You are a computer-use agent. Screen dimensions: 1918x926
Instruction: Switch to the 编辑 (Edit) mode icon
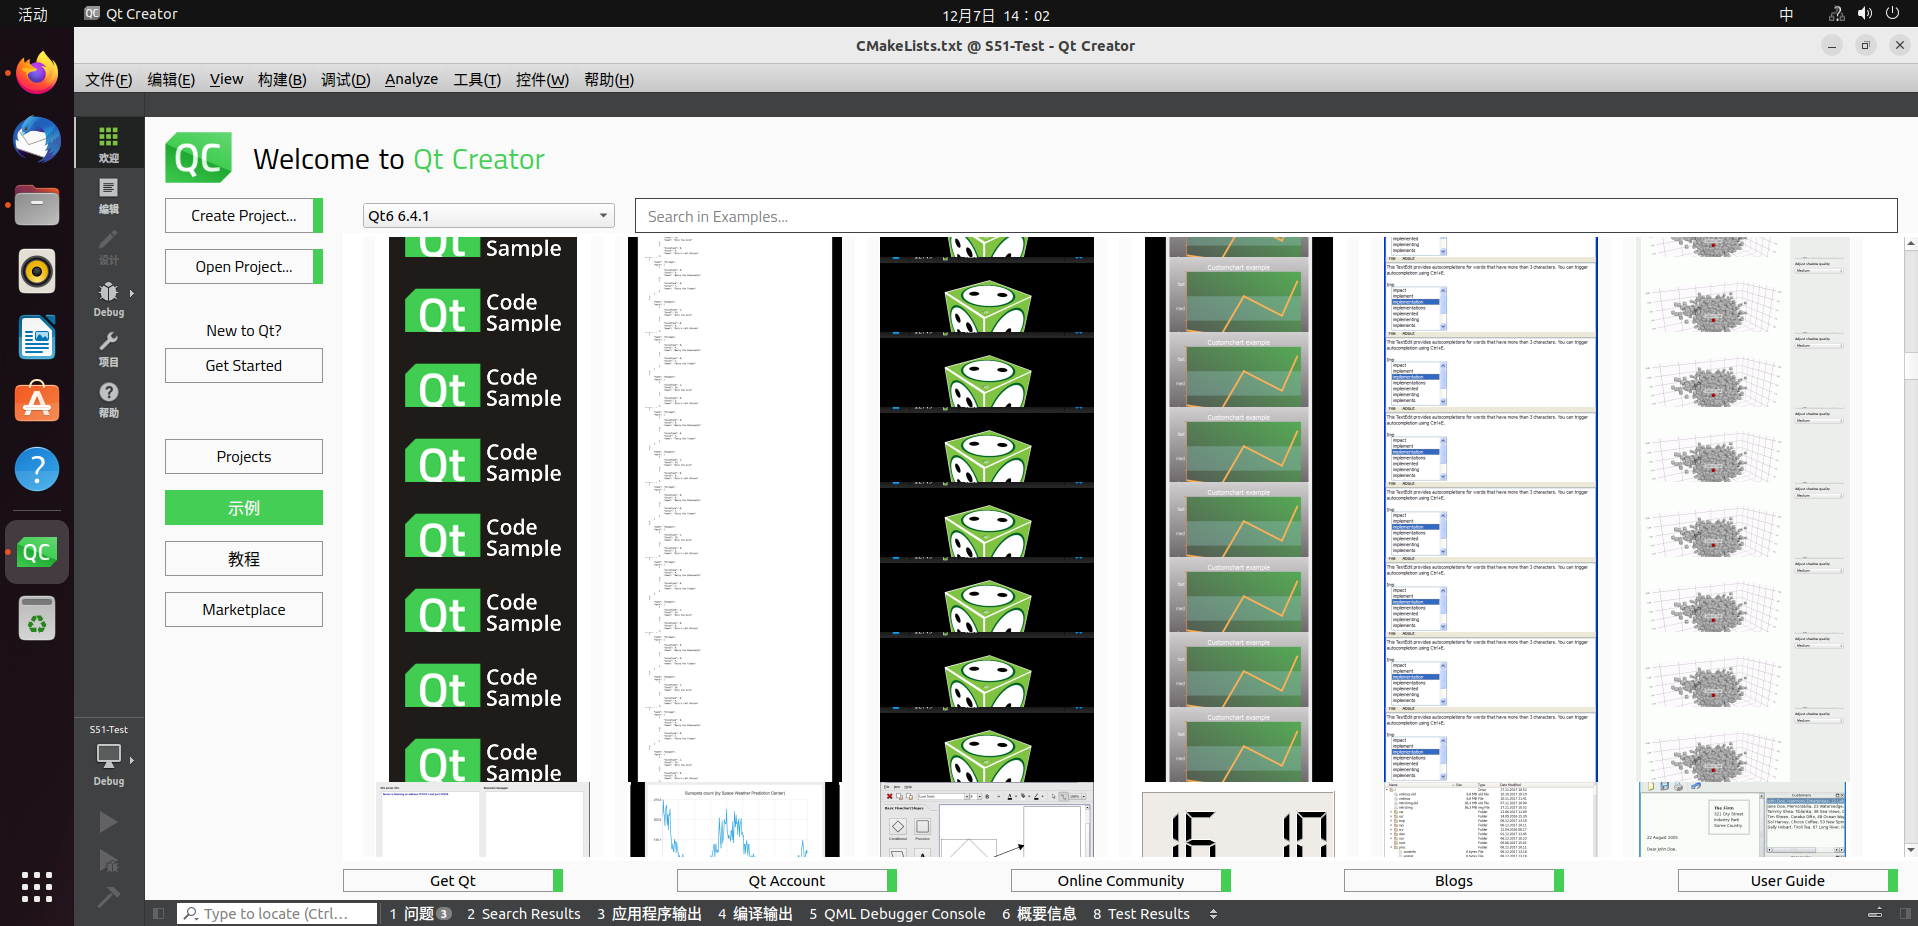[x=108, y=196]
